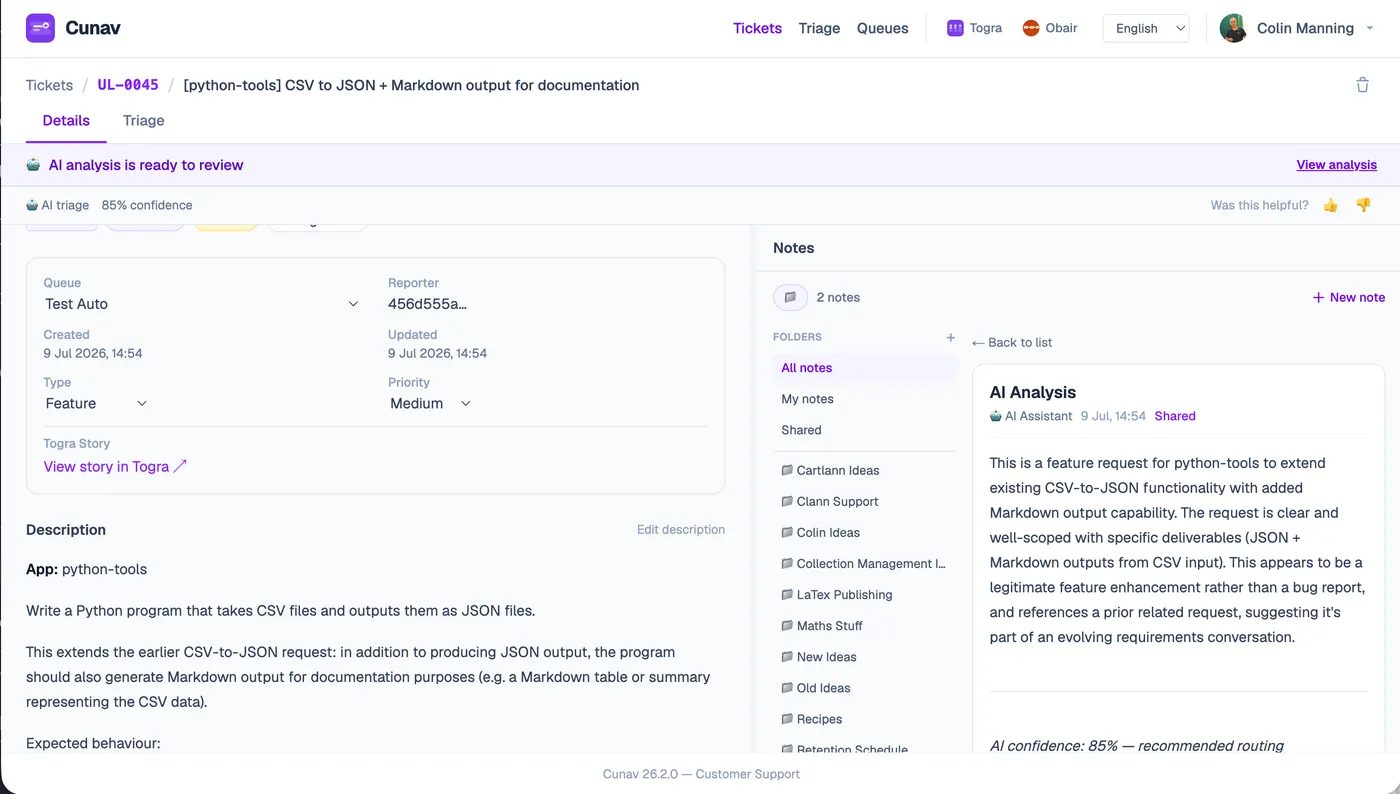Click the Cunav logo icon
Screen dimensions: 1400x794
(40, 28)
